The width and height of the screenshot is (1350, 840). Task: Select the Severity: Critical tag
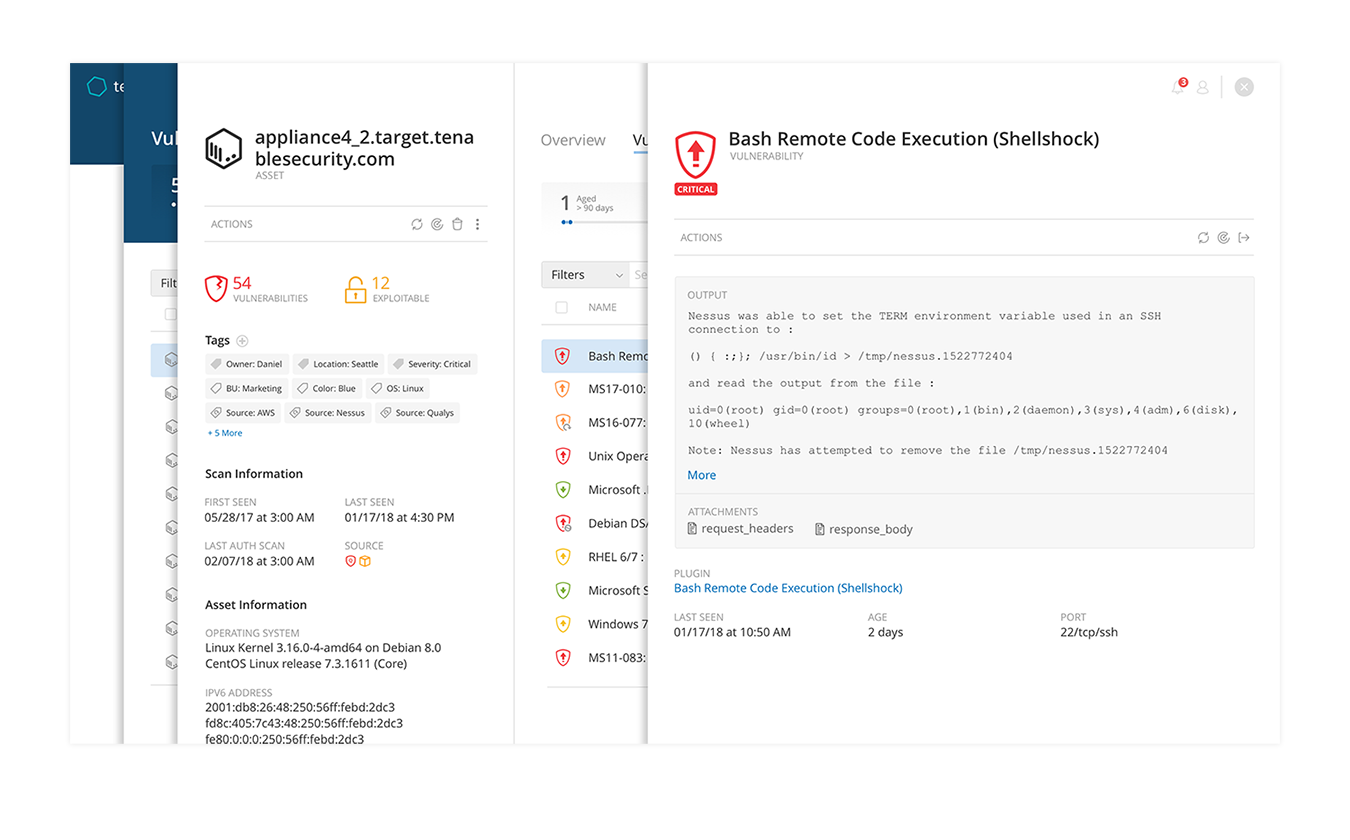tap(432, 364)
